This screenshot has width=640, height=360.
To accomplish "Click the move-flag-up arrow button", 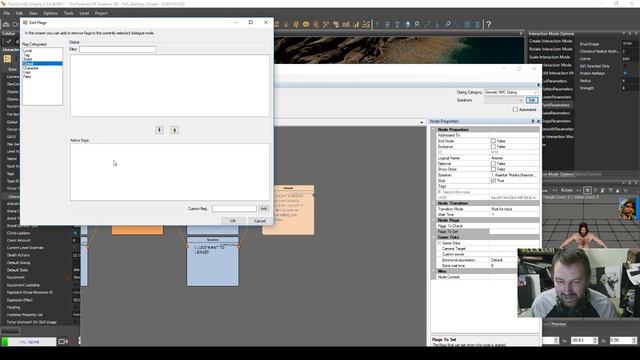I will [174, 130].
